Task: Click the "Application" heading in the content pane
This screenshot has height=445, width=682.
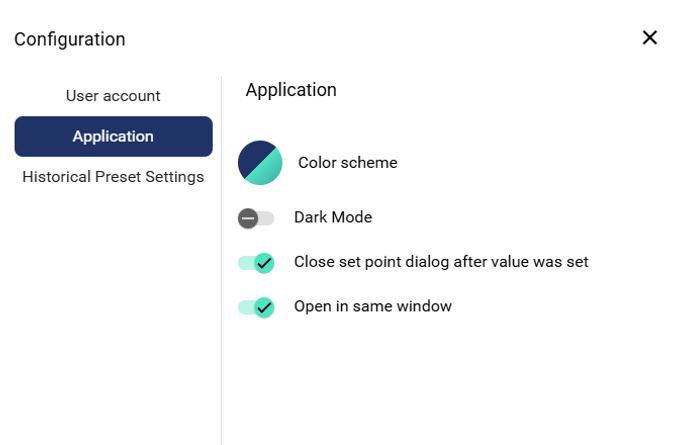Action: click(291, 89)
